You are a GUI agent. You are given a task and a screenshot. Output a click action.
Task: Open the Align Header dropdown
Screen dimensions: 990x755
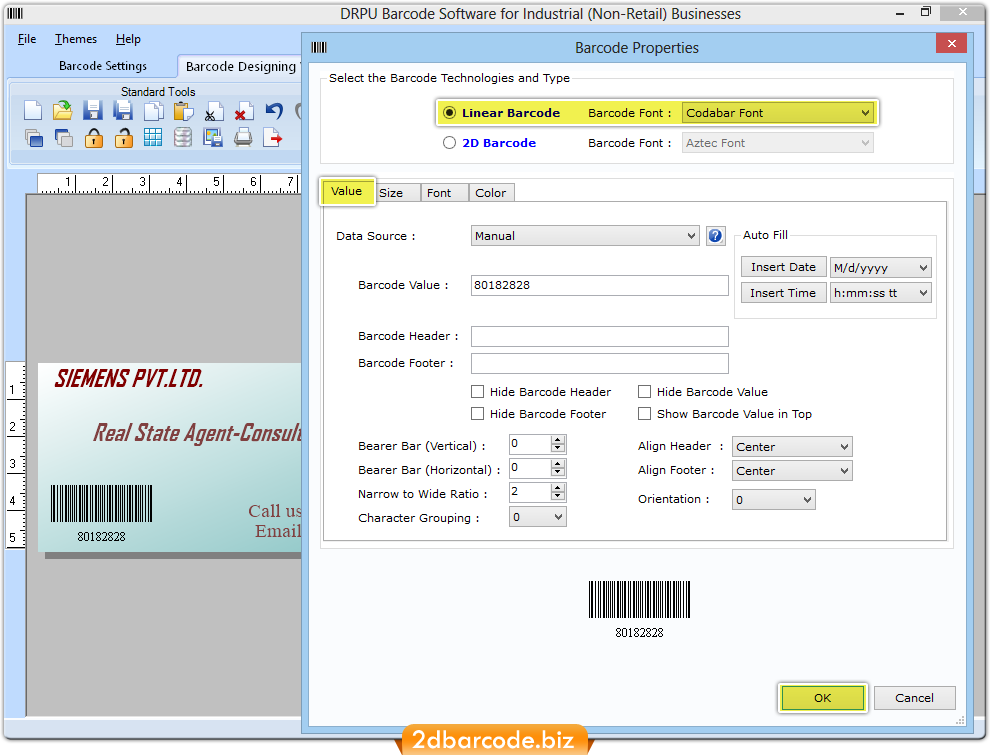792,447
